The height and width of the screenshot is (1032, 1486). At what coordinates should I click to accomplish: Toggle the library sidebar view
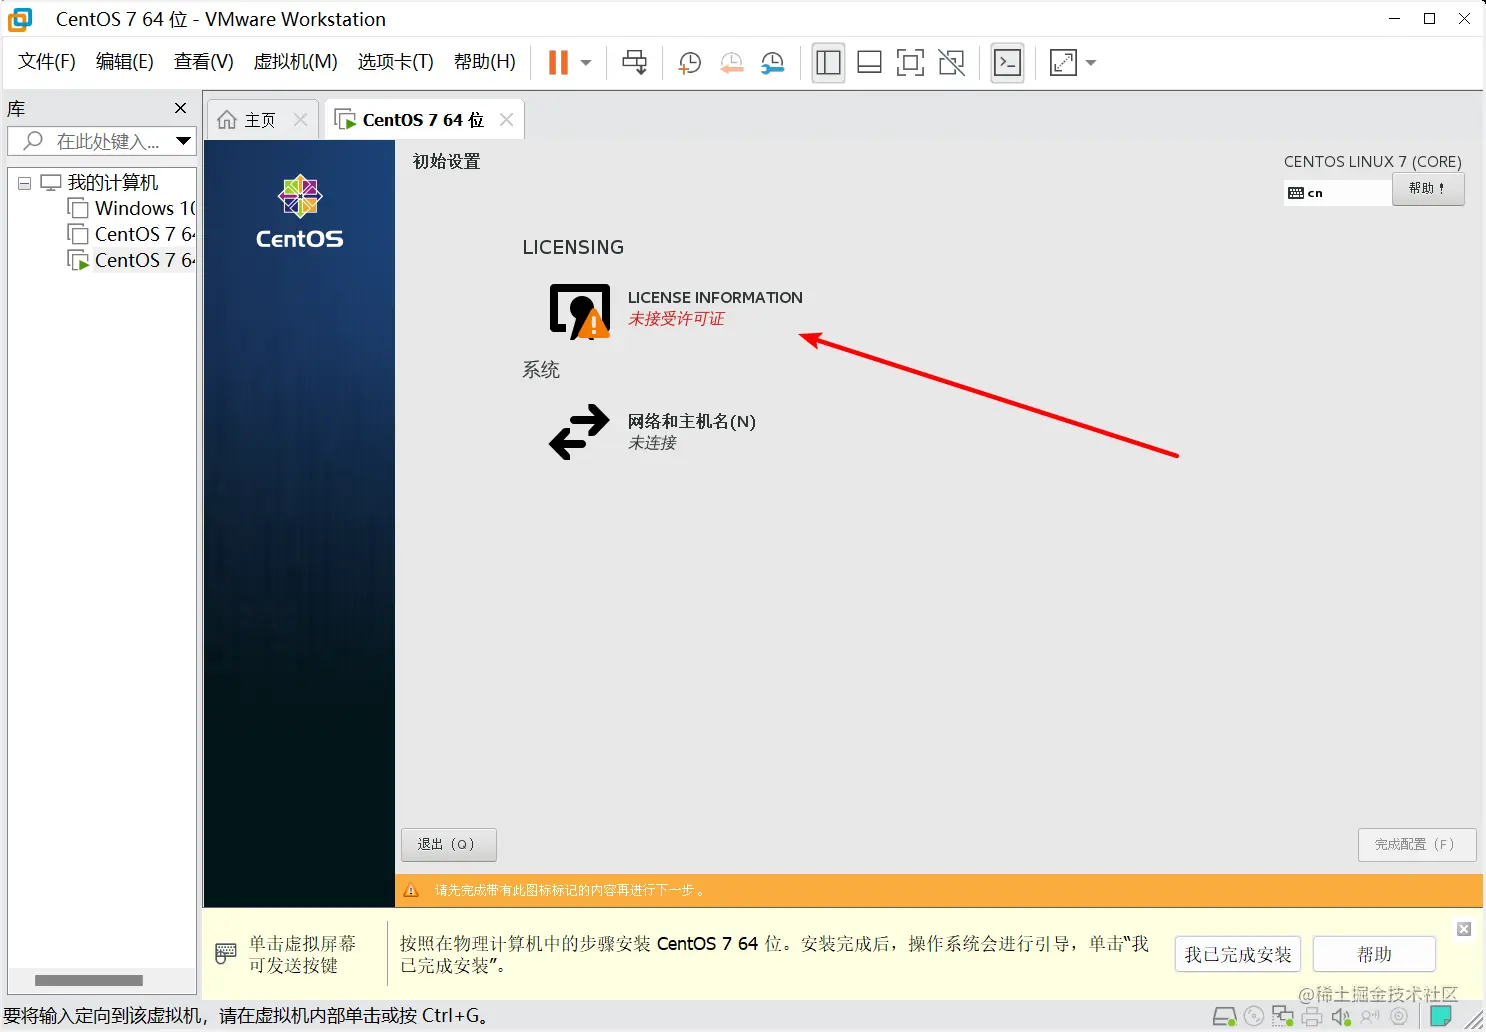[828, 63]
